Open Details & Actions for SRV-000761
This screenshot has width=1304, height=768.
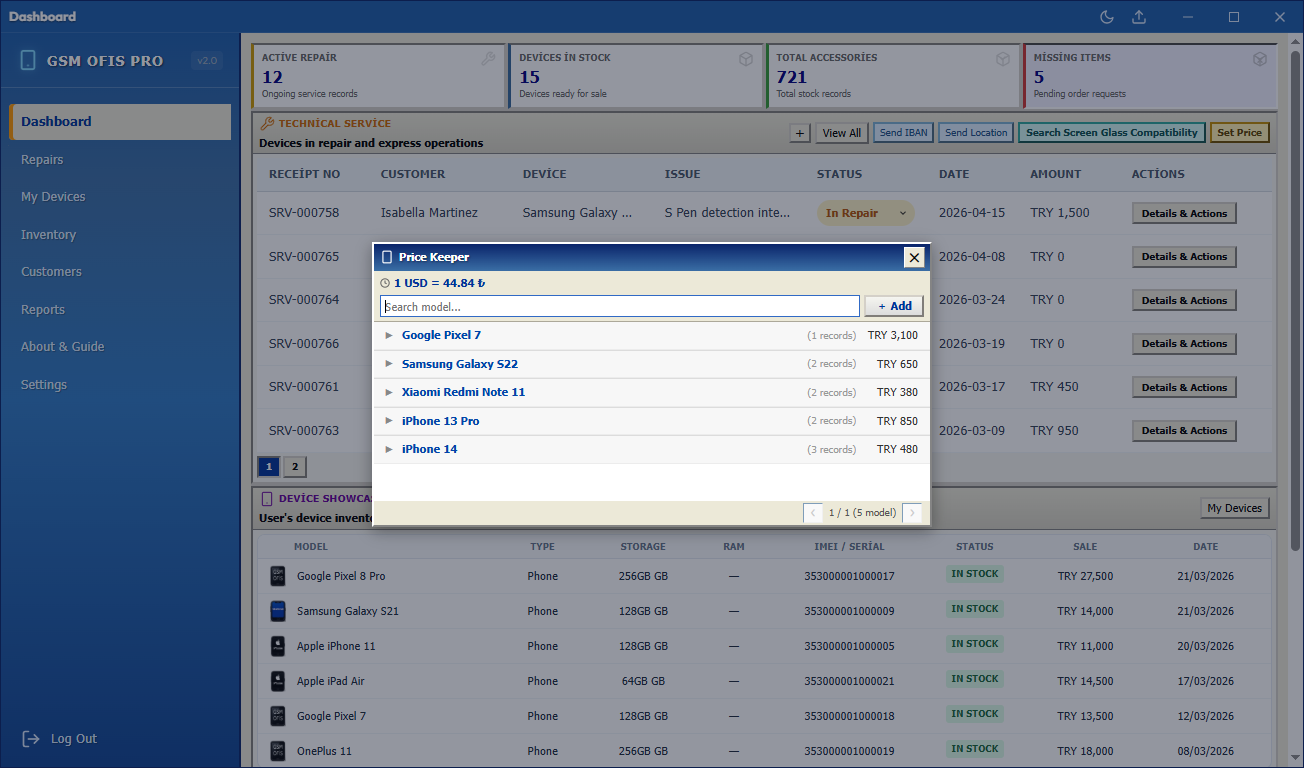[x=1184, y=387]
